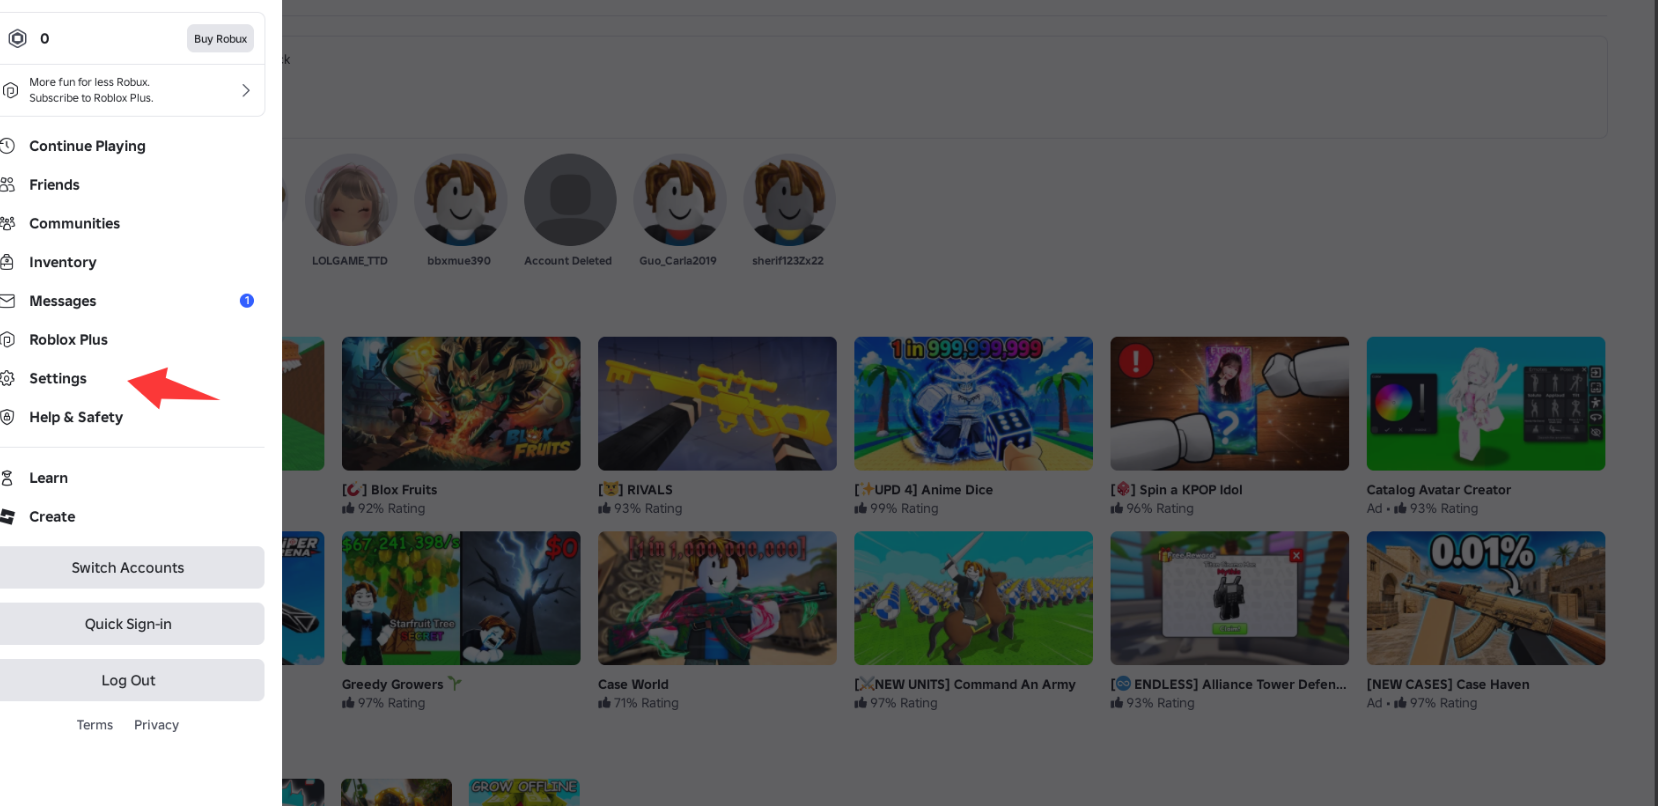The width and height of the screenshot is (1658, 806).
Task: Open the Privacy link
Action: click(x=156, y=725)
